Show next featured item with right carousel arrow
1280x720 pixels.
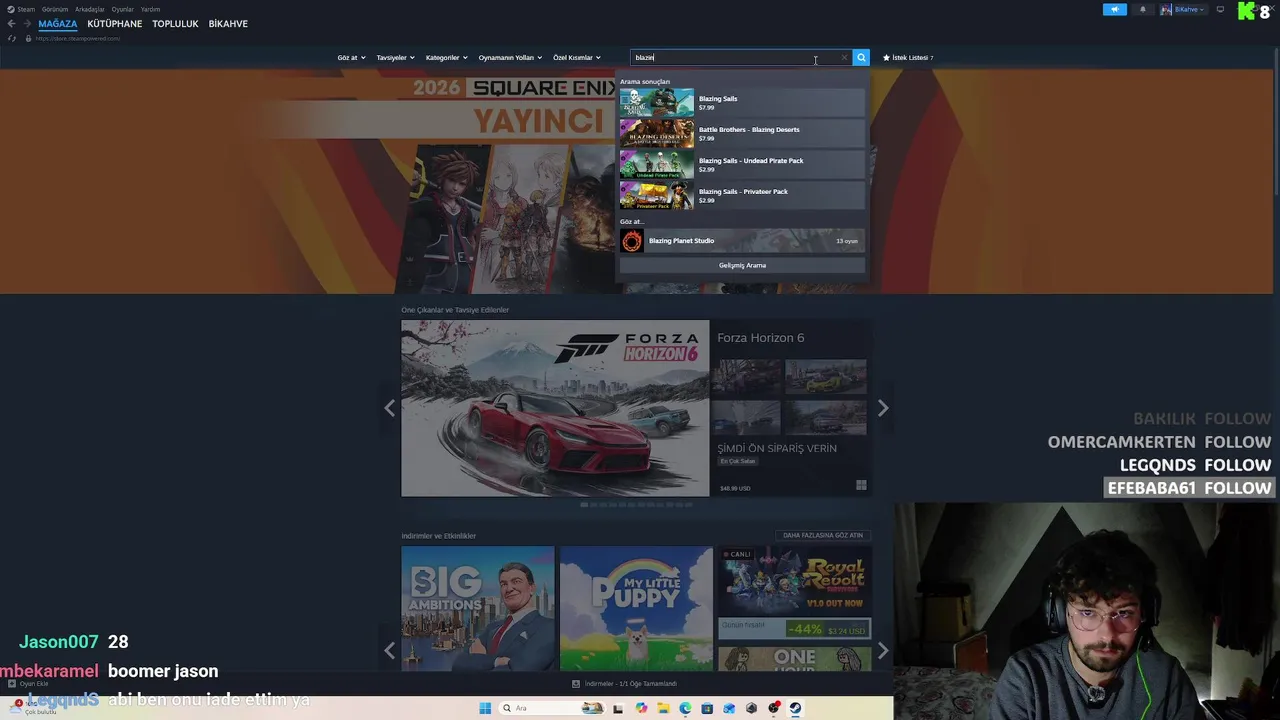click(883, 408)
